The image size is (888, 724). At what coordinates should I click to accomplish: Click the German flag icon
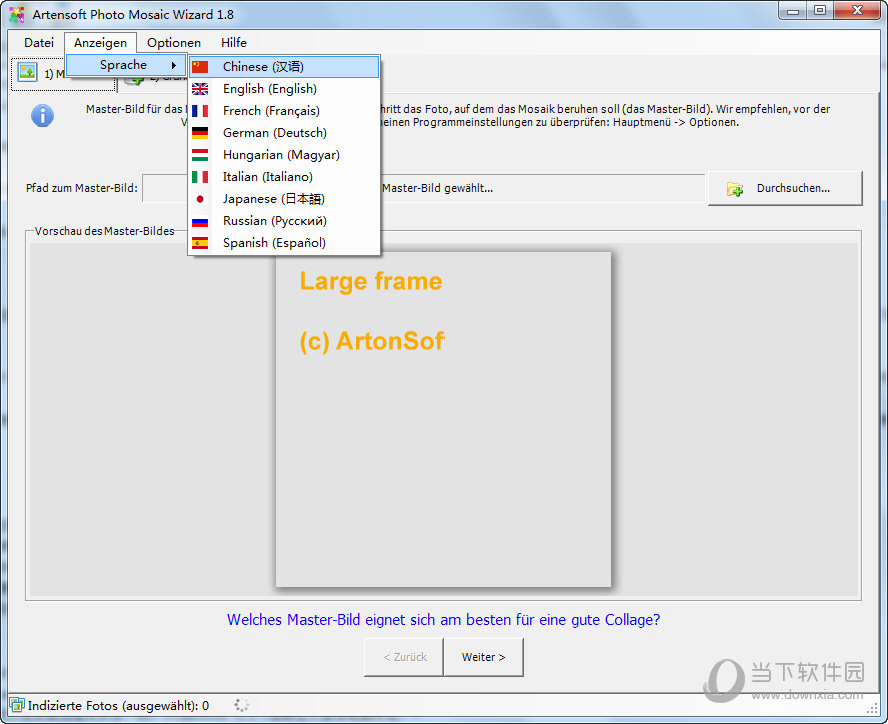pyautogui.click(x=200, y=133)
